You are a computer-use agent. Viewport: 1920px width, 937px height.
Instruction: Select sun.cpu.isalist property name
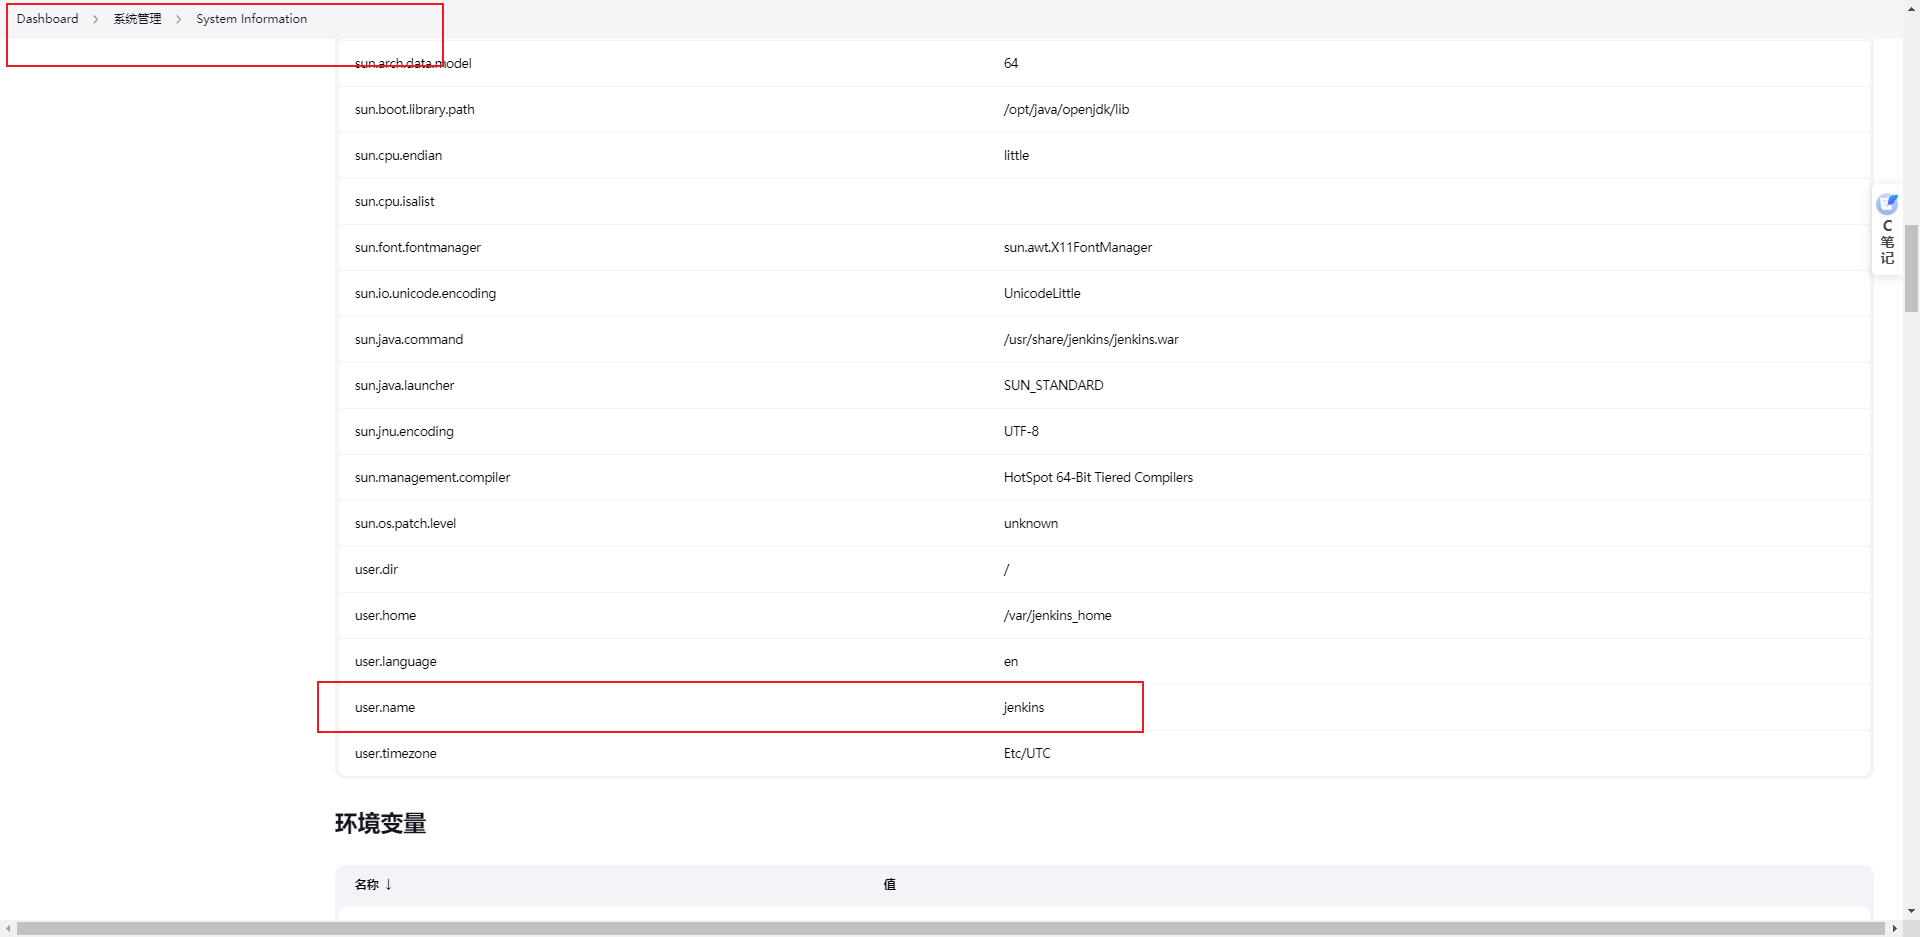pos(394,201)
